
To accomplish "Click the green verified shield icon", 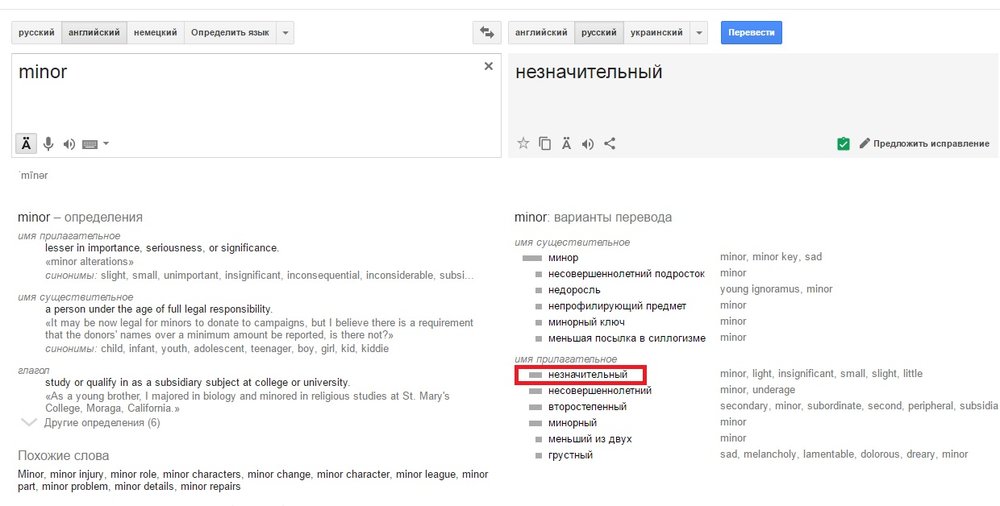I will [x=843, y=144].
